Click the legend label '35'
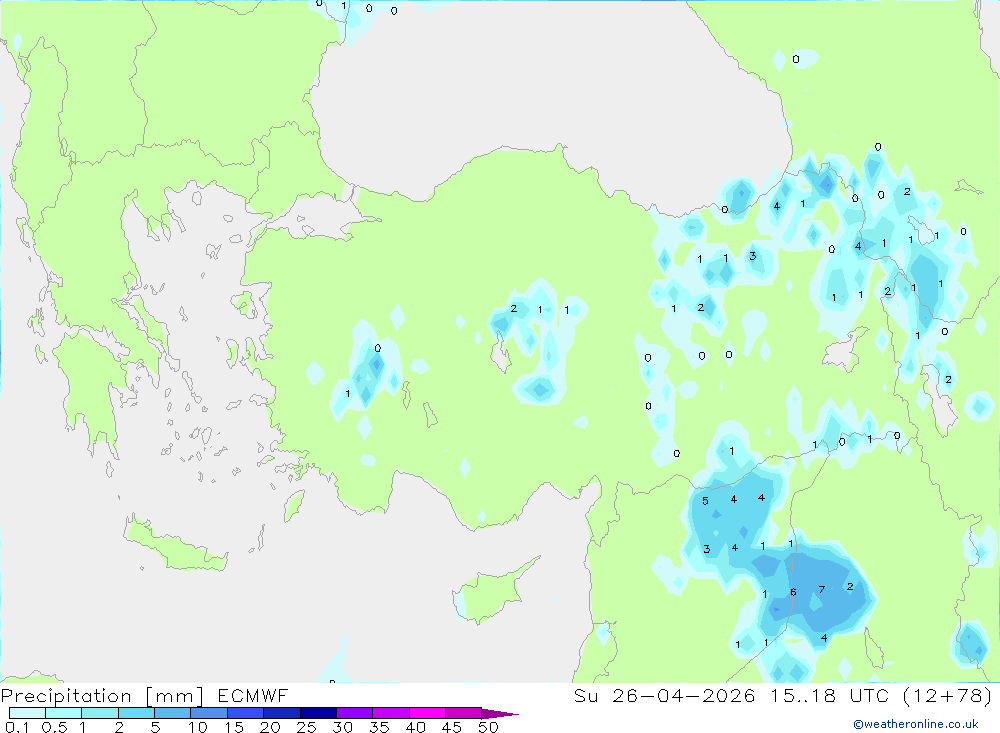Screen dimensions: 1000x733 coord(379,727)
